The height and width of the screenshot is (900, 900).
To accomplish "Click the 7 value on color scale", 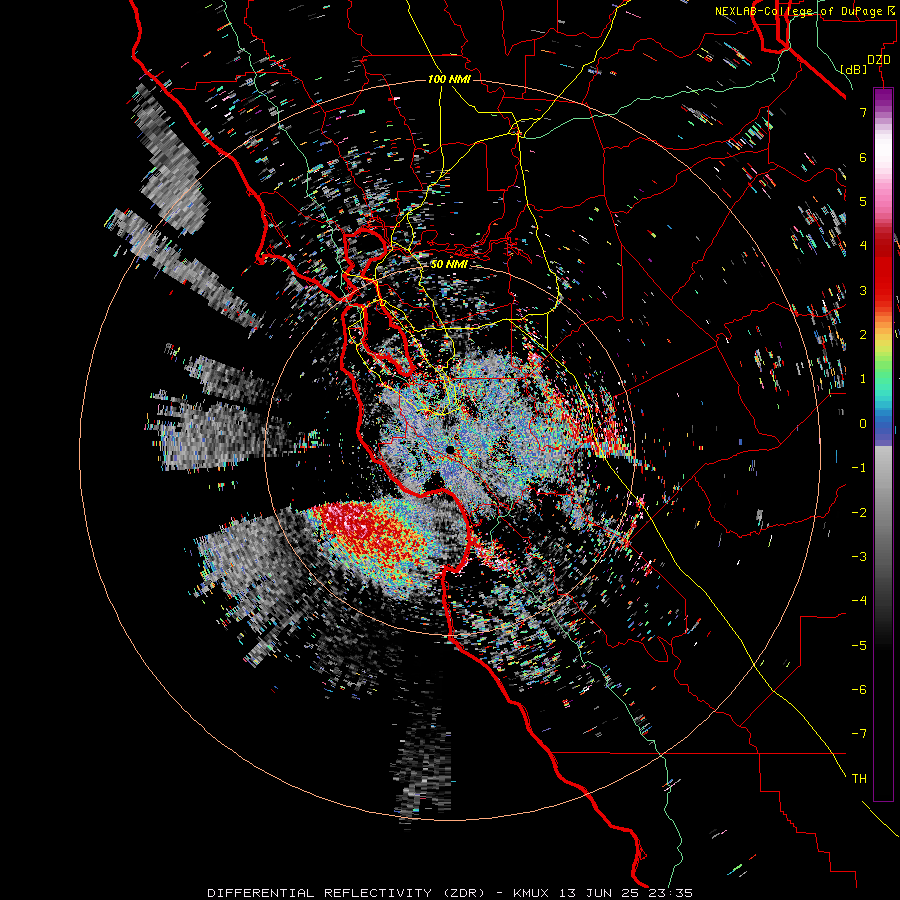I will point(863,112).
